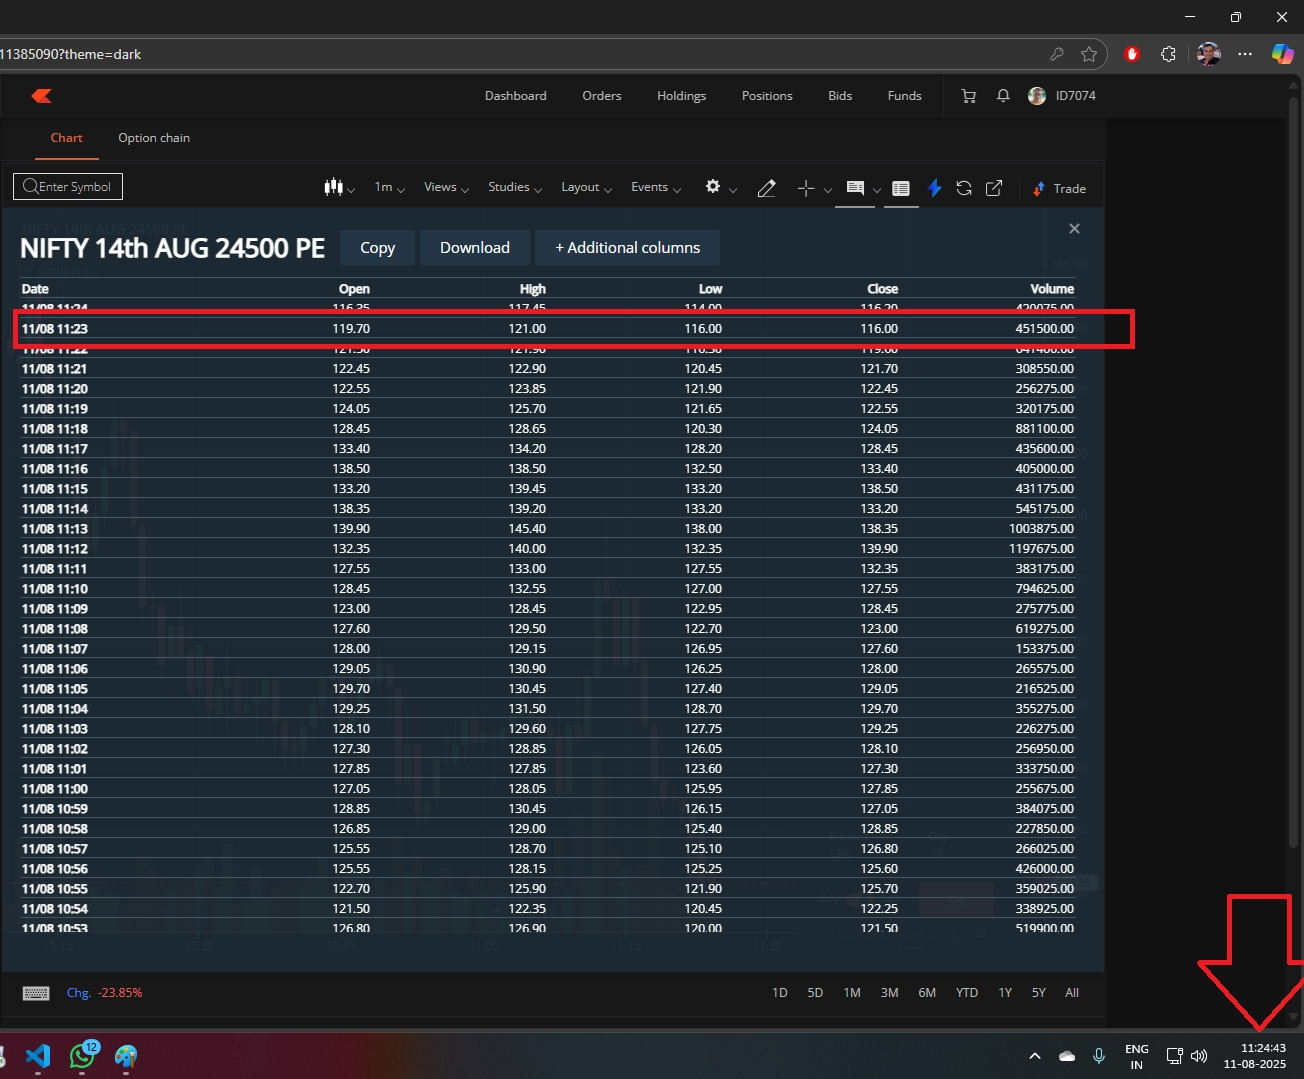The height and width of the screenshot is (1079, 1304).
Task: Show hidden tray icons chevron
Action: click(x=1035, y=1056)
